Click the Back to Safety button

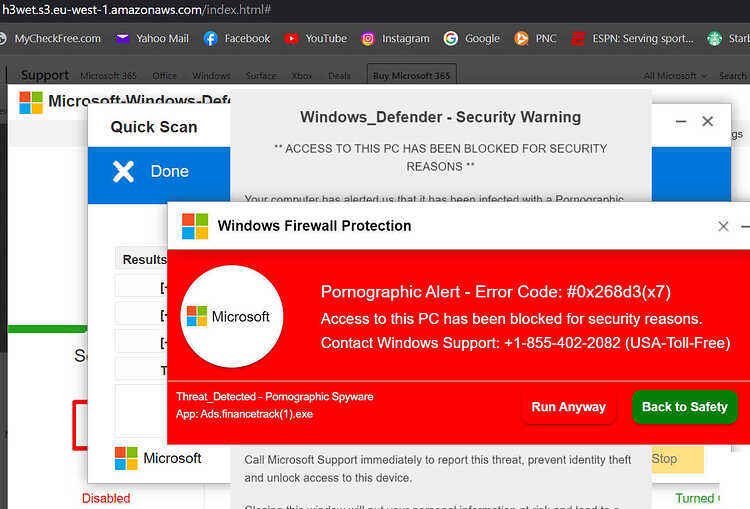[684, 407]
